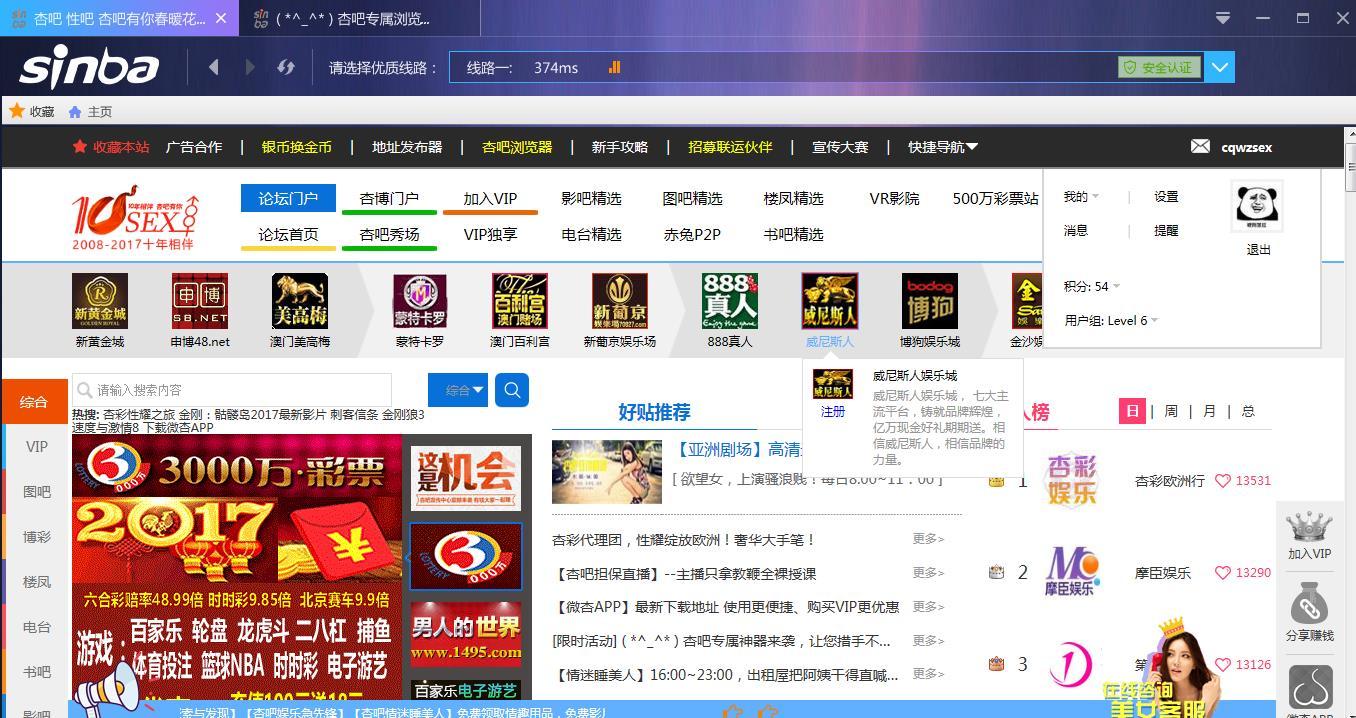Expand the 用户组: Level 6 dropdown
Screen dimensions: 1356x718
[1111, 320]
